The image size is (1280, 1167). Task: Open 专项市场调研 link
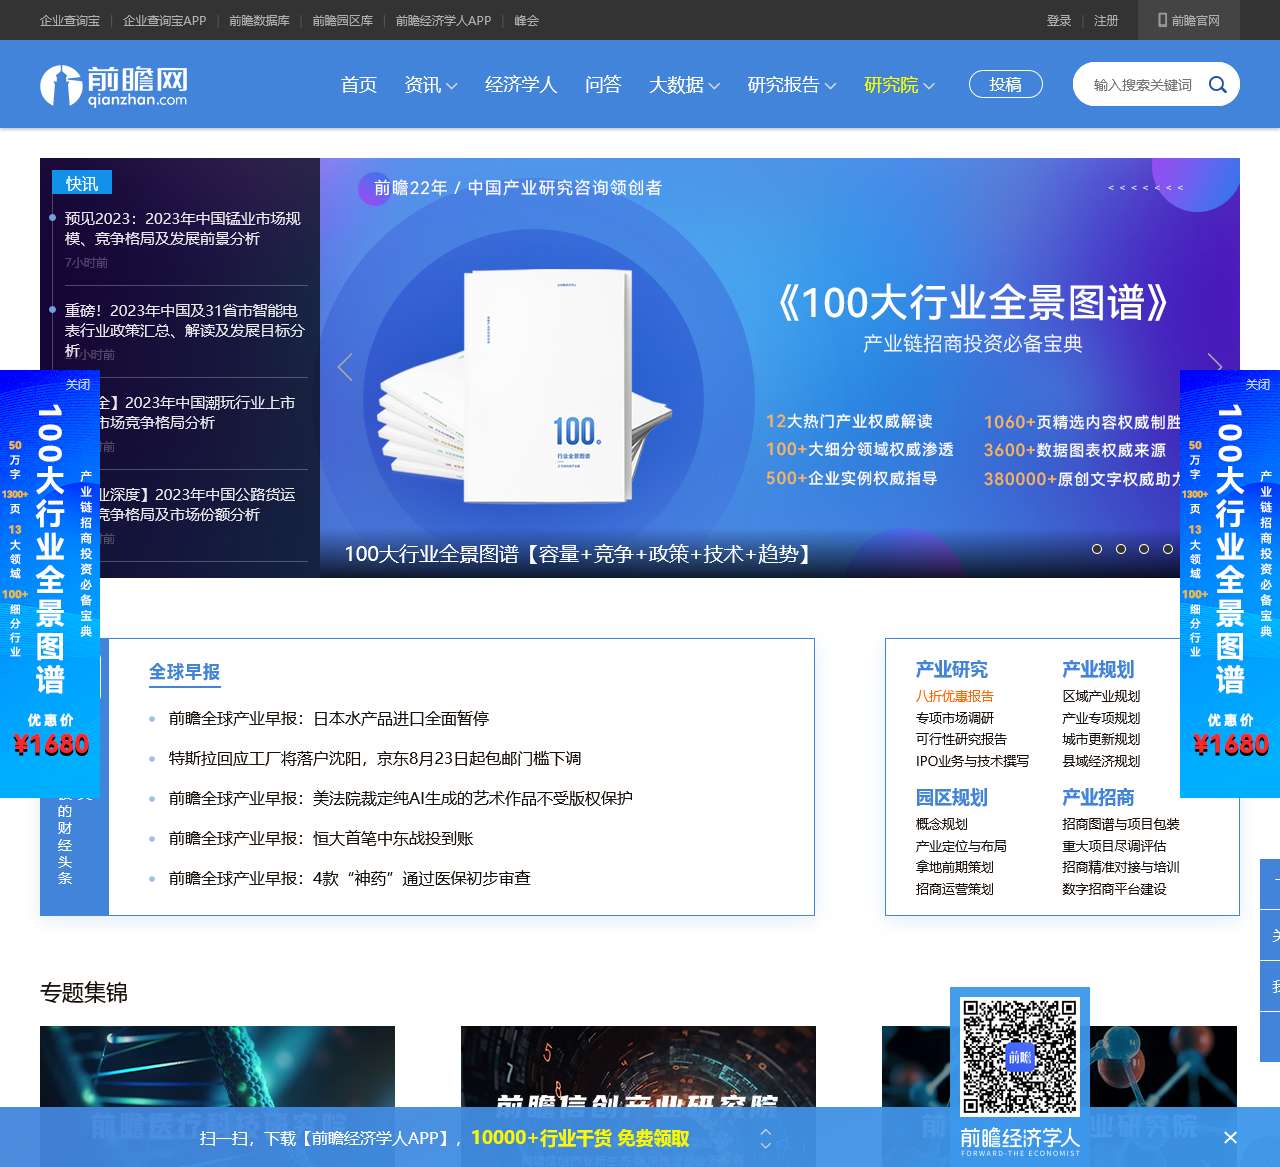tap(955, 718)
